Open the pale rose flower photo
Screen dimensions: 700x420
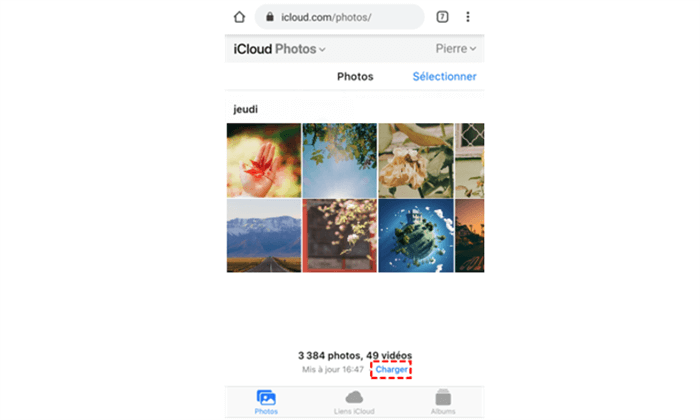416,160
